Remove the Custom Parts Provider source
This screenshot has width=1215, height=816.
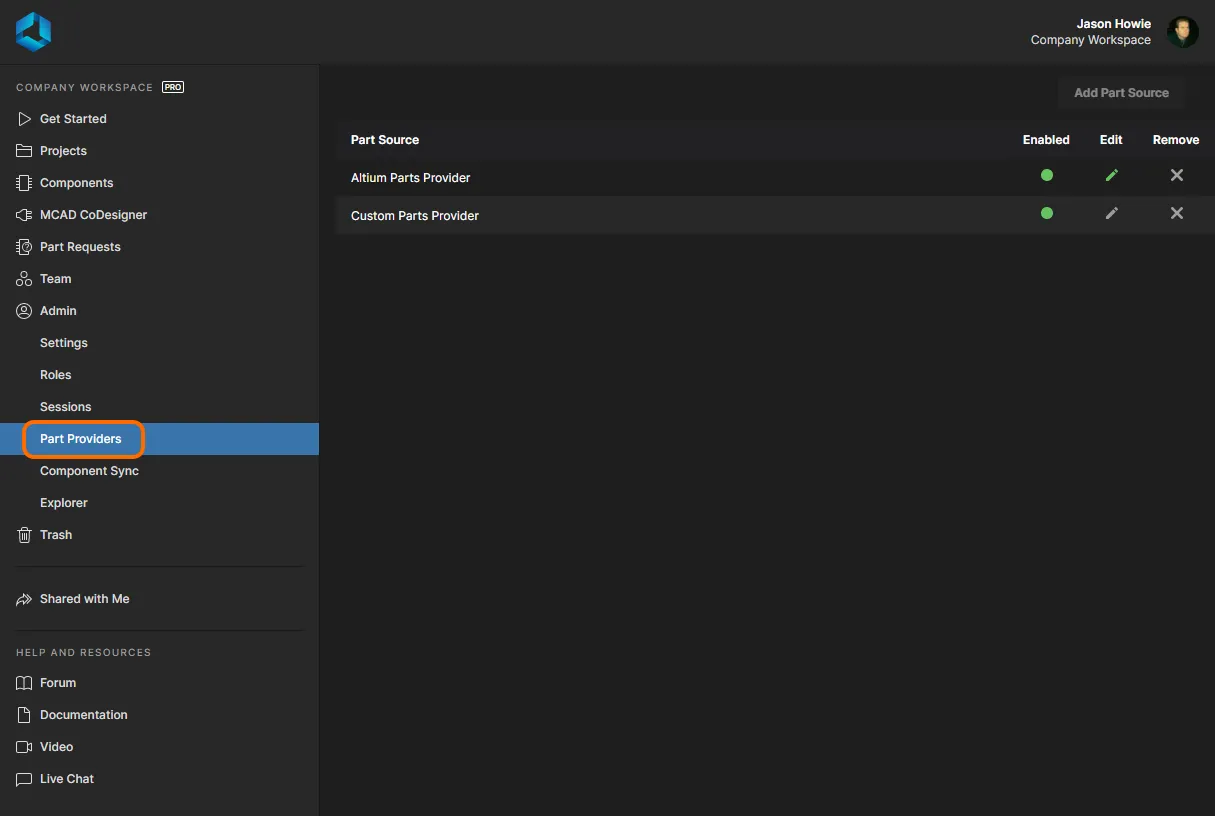point(1176,213)
